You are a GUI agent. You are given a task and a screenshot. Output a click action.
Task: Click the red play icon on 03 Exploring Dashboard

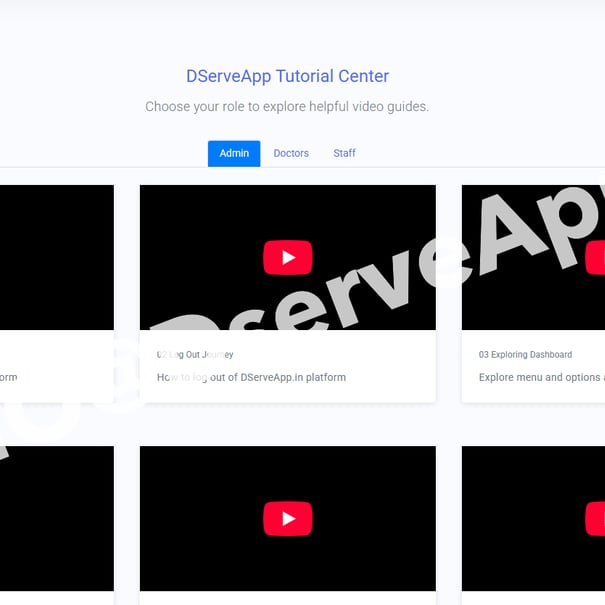(595, 257)
